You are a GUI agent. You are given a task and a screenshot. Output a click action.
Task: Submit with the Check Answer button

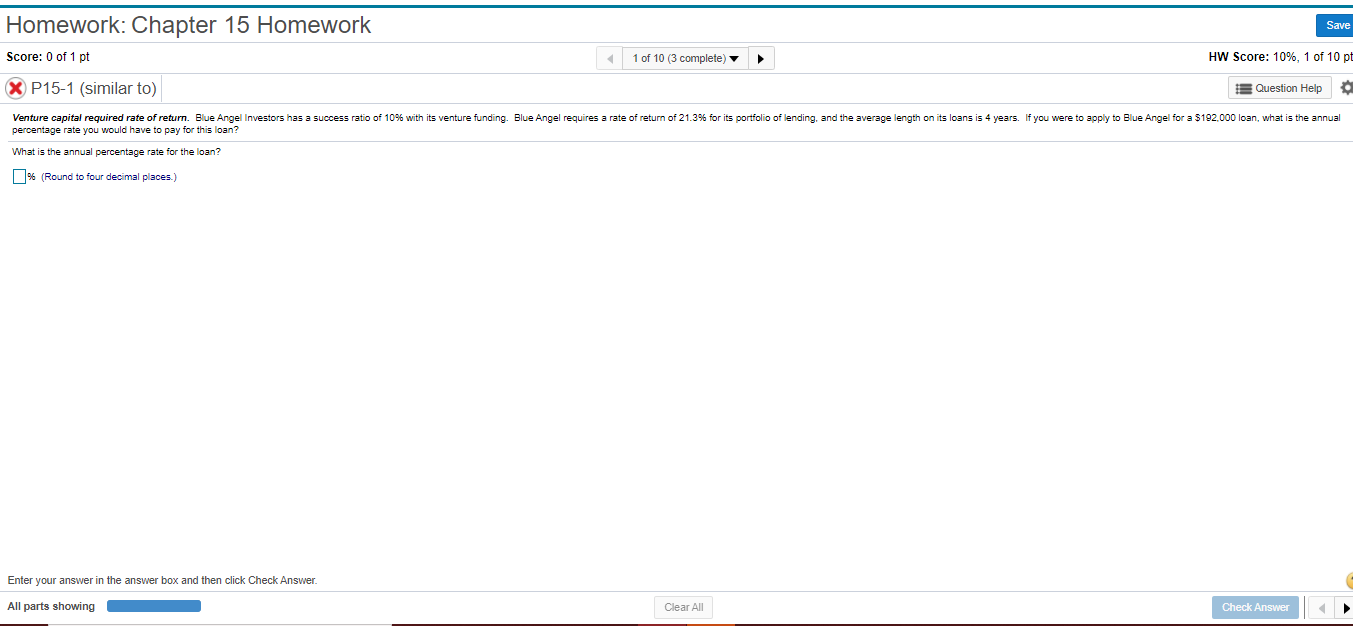1255,607
